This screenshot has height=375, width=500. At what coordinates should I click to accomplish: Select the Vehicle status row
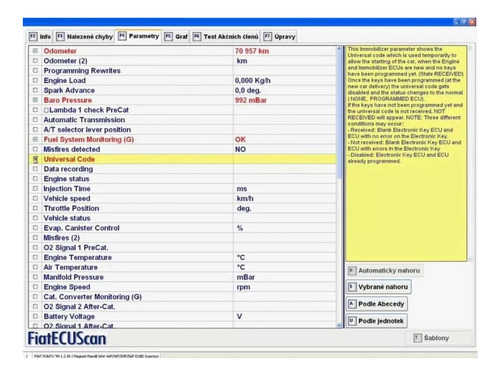[x=183, y=218]
